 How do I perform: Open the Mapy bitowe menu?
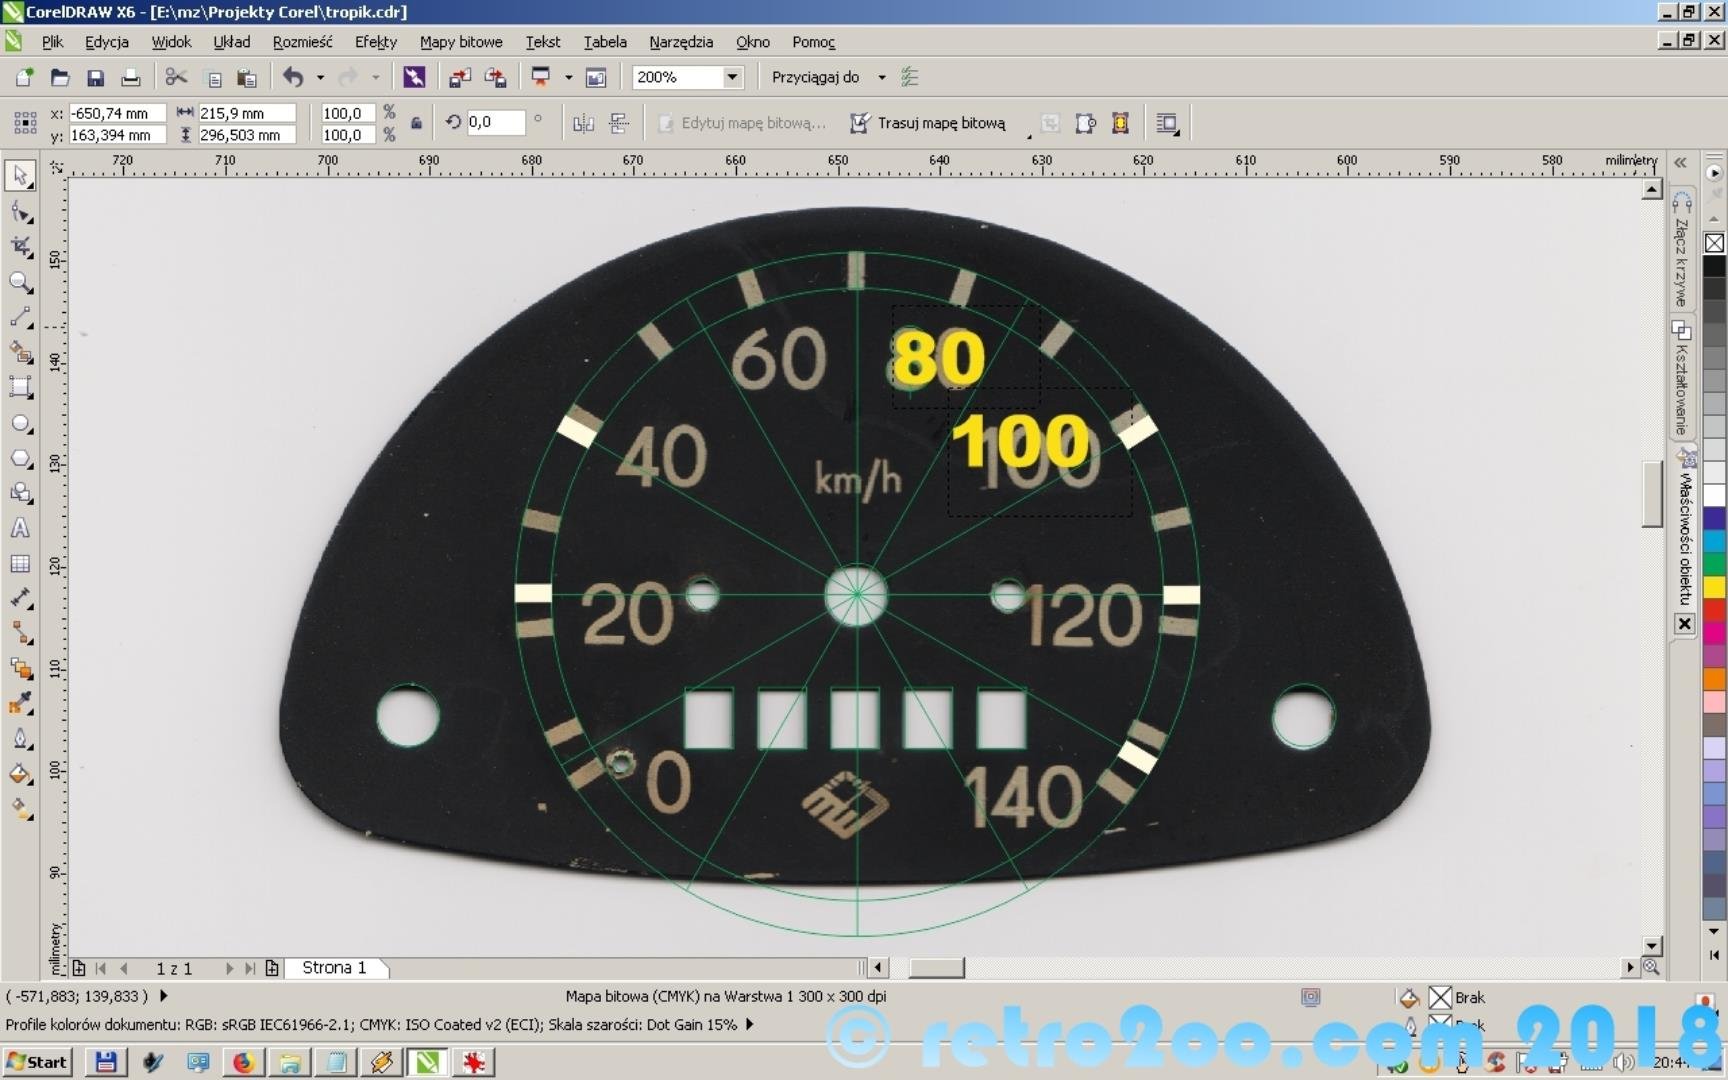(x=460, y=42)
